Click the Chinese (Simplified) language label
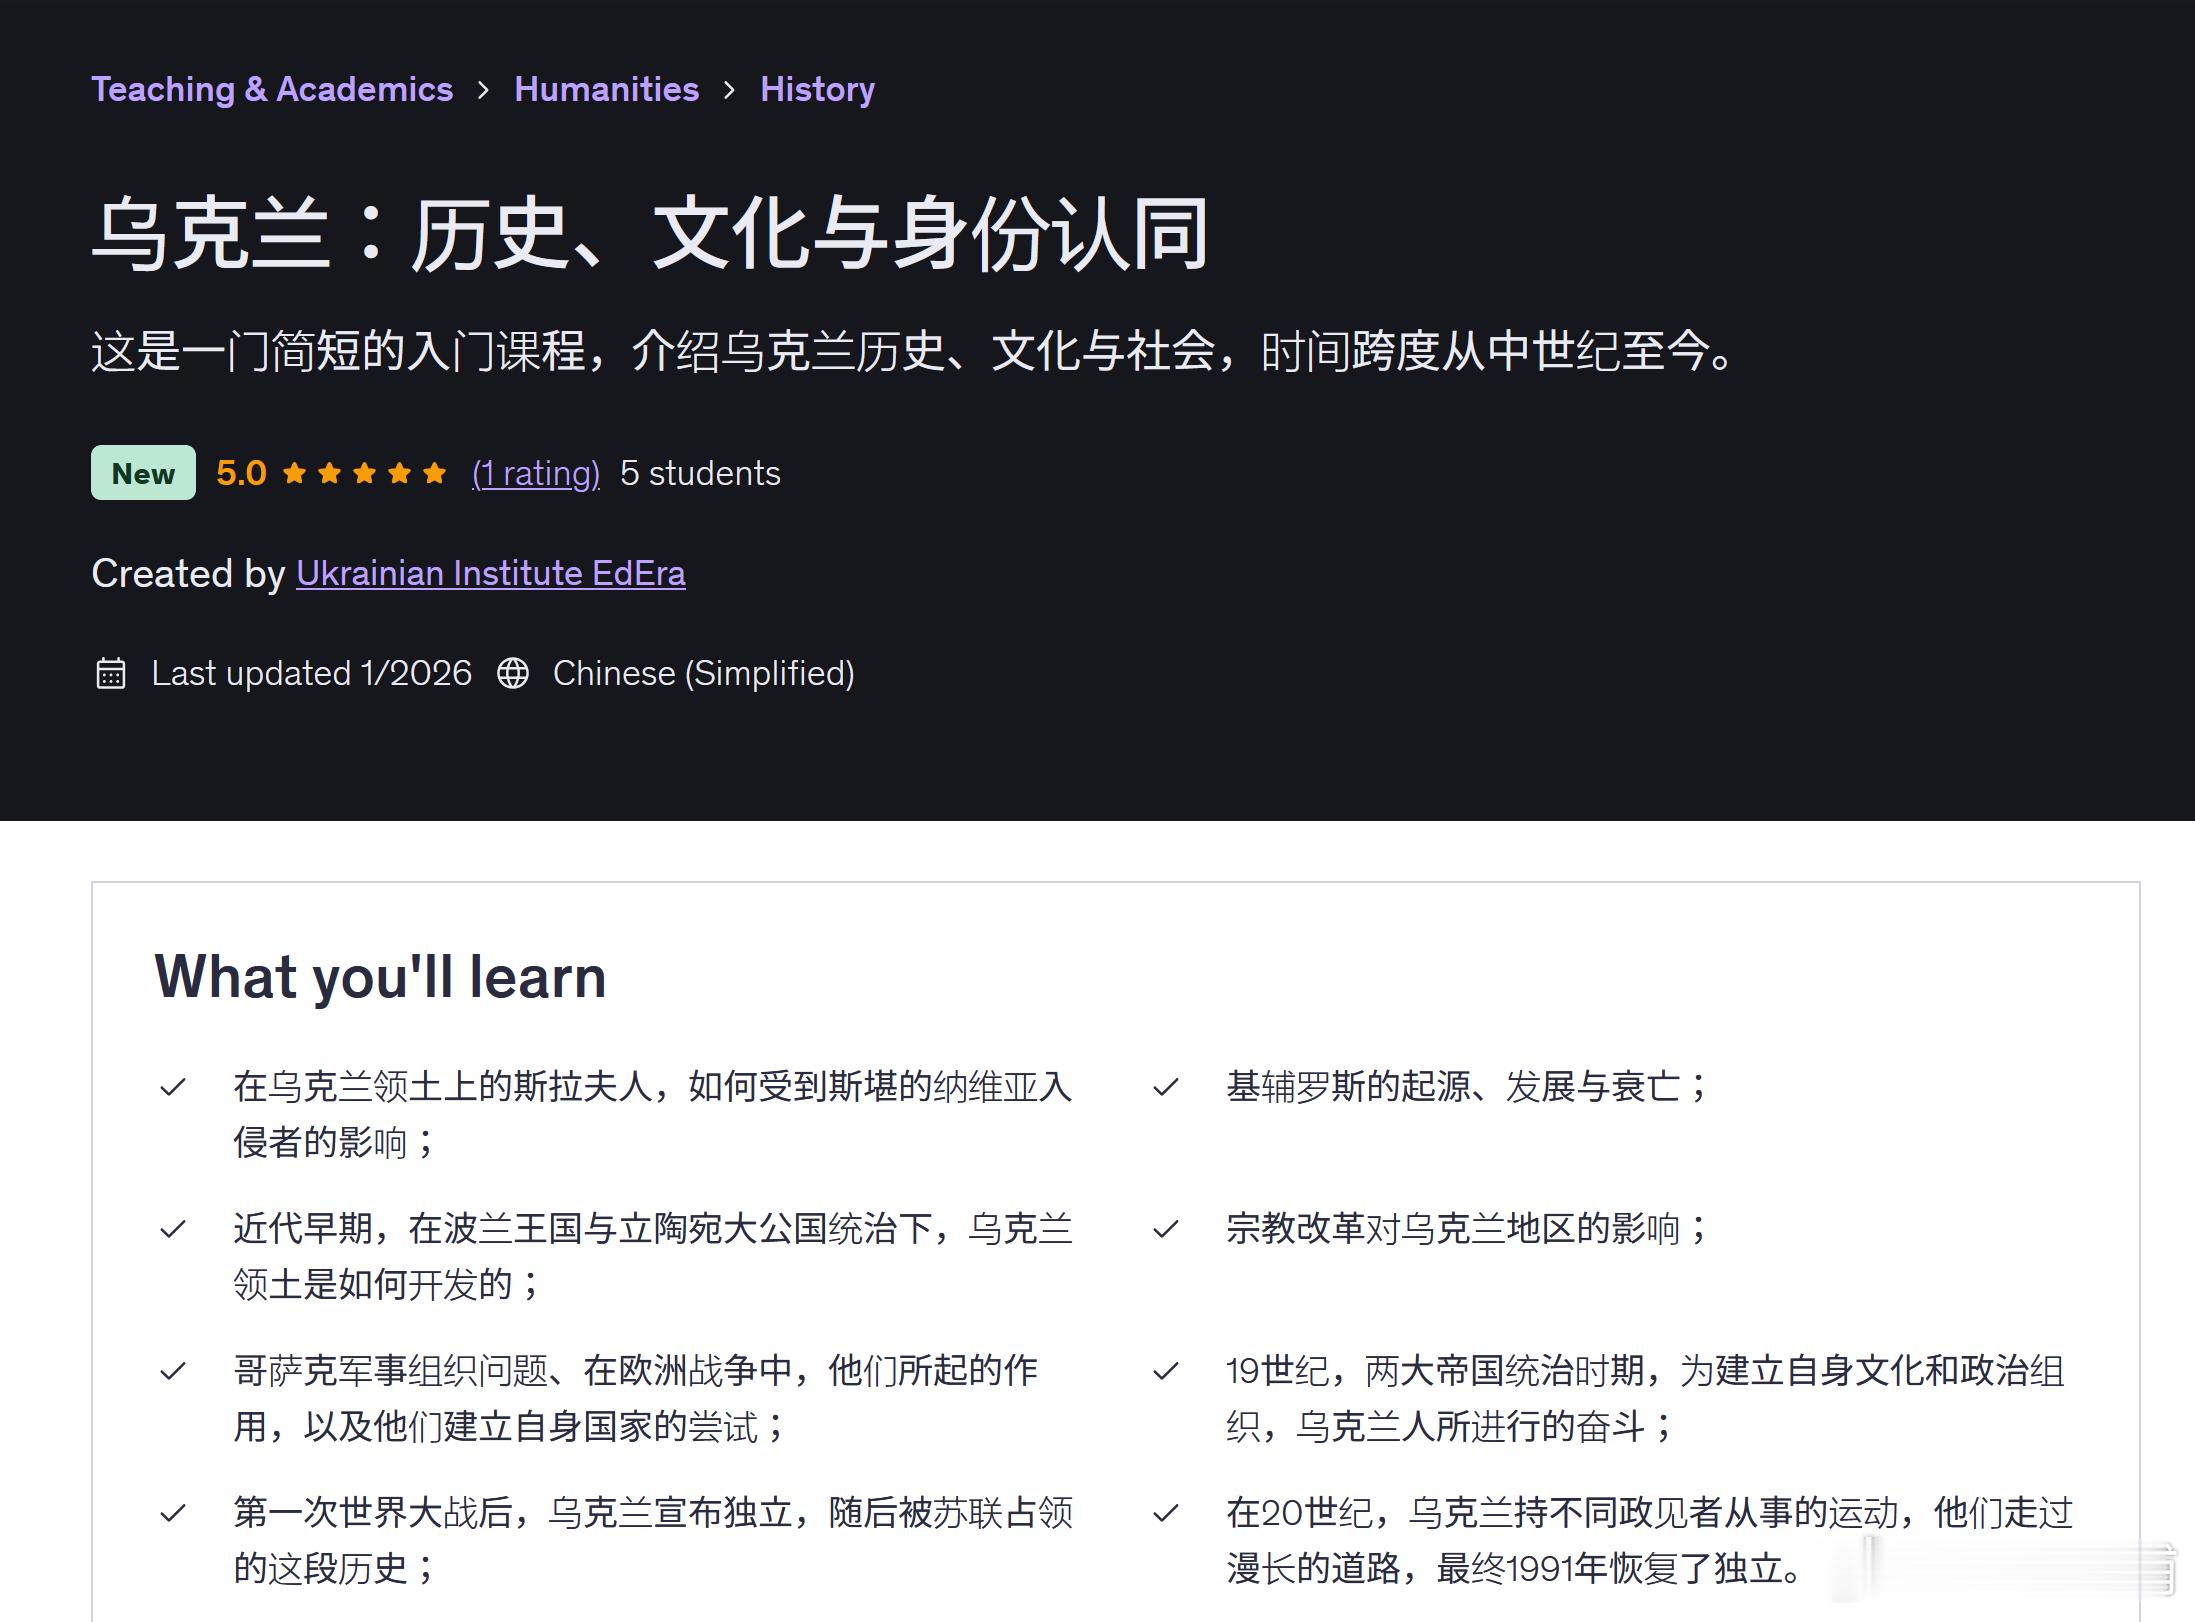Screen dimensions: 2195x1622 click(703, 673)
